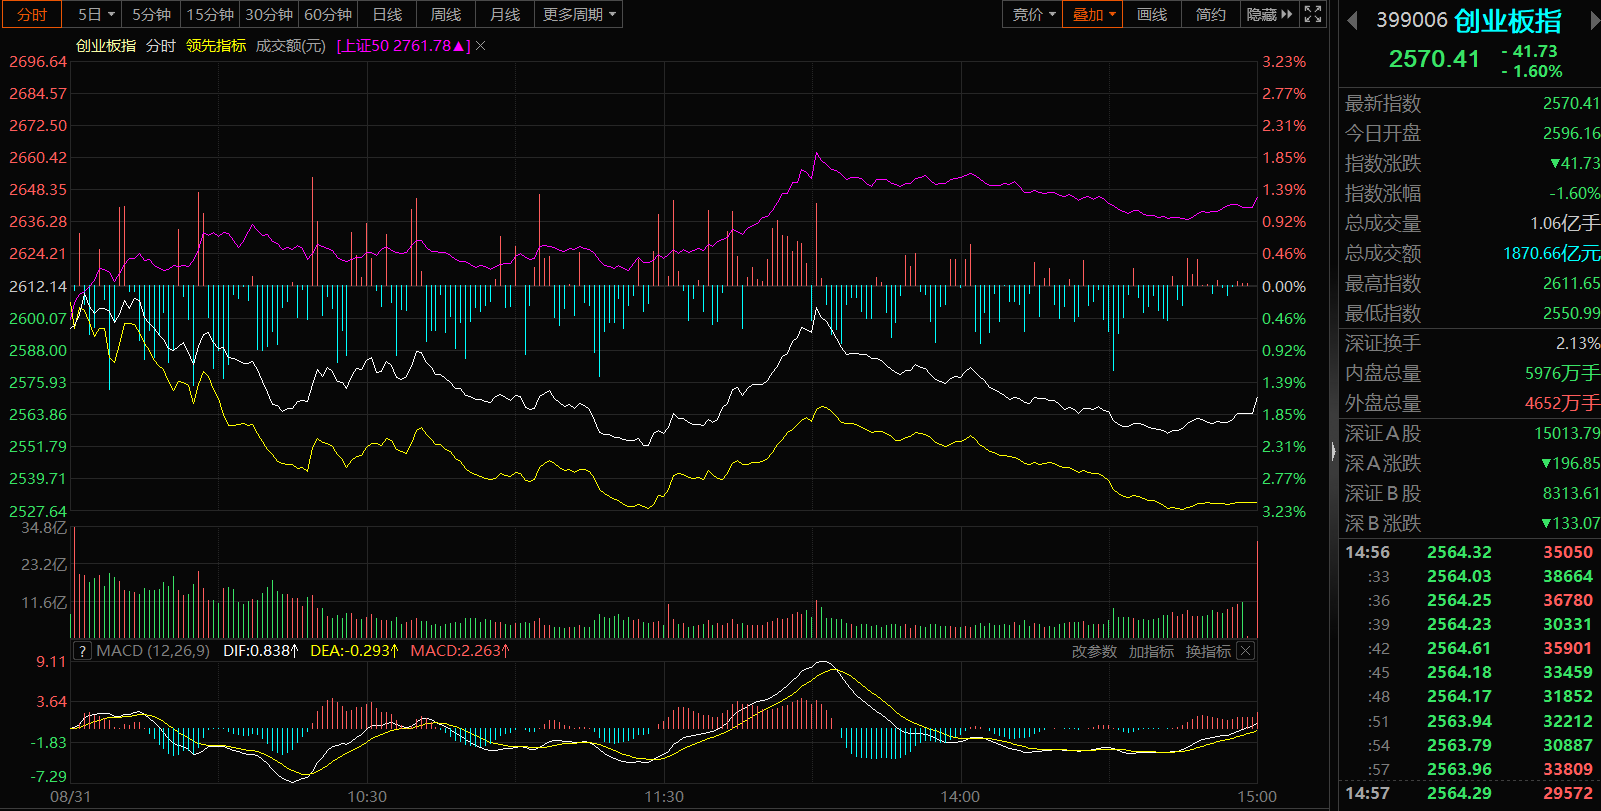1601x811 pixels.
Task: Click the 10:30 time axis label
Action: (x=367, y=797)
